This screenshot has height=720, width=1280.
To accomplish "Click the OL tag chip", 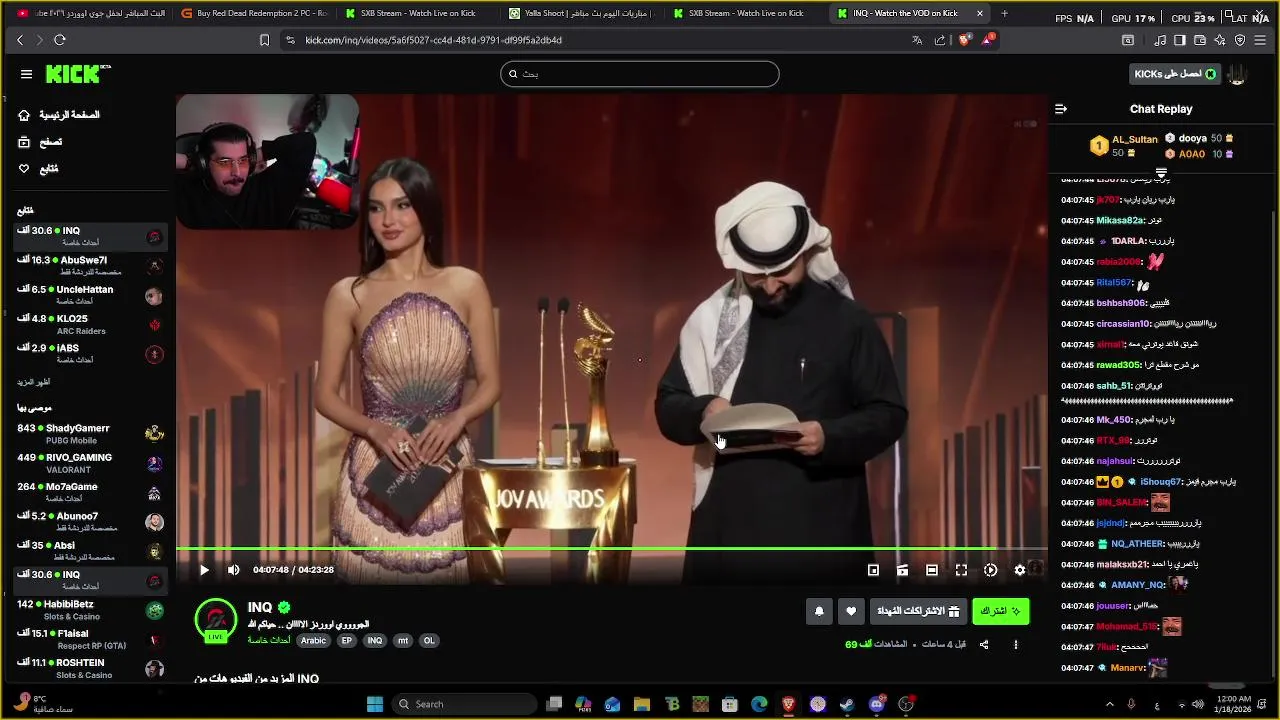I will (x=429, y=641).
